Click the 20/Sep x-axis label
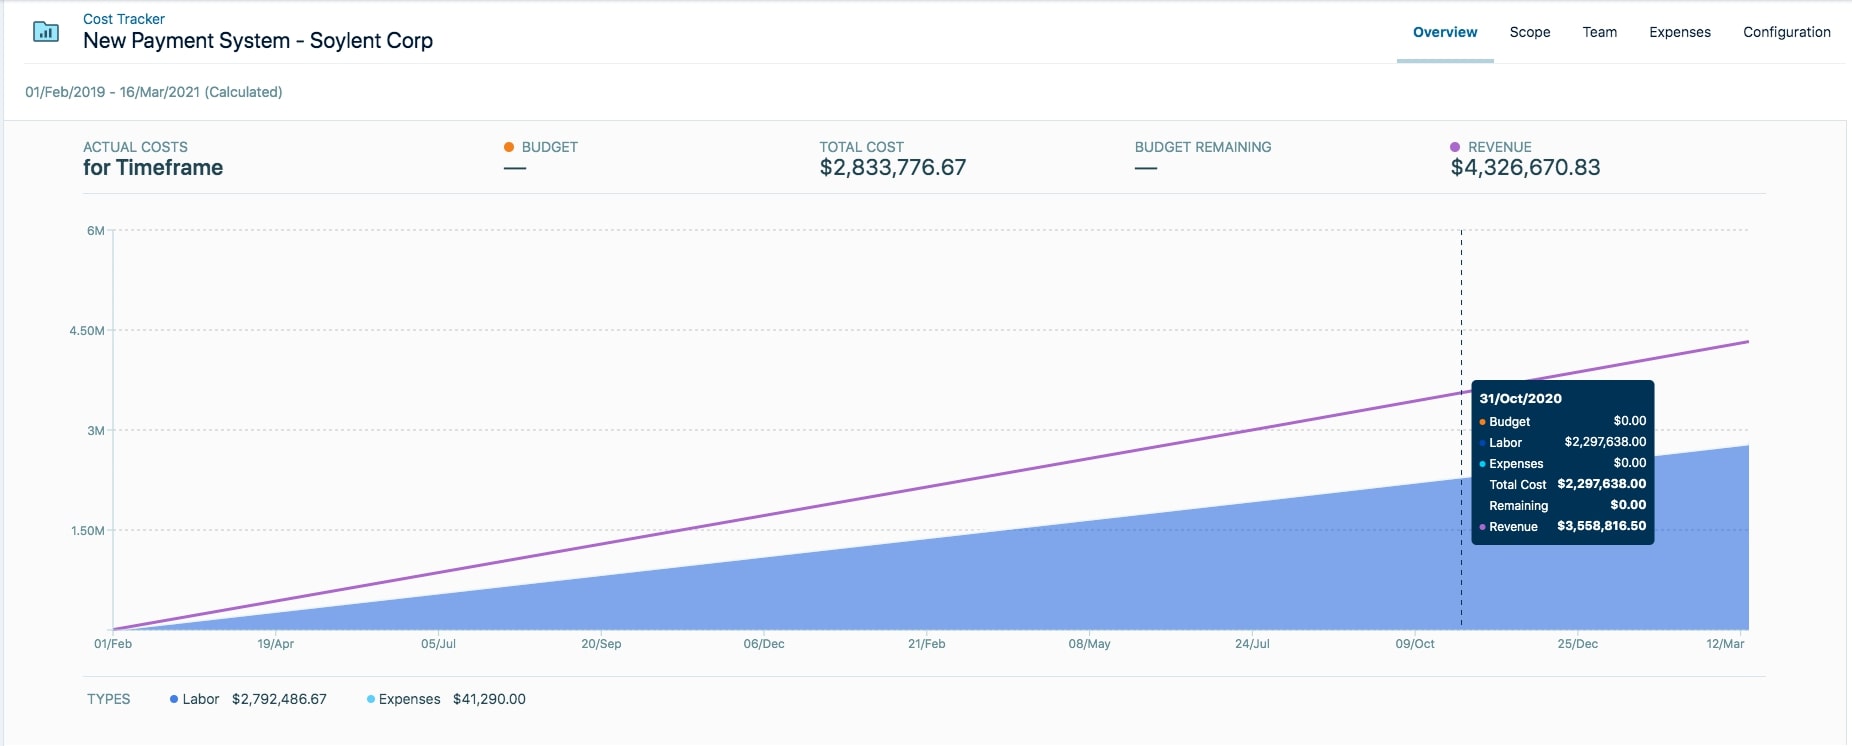Image resolution: width=1852 pixels, height=746 pixels. (x=601, y=644)
